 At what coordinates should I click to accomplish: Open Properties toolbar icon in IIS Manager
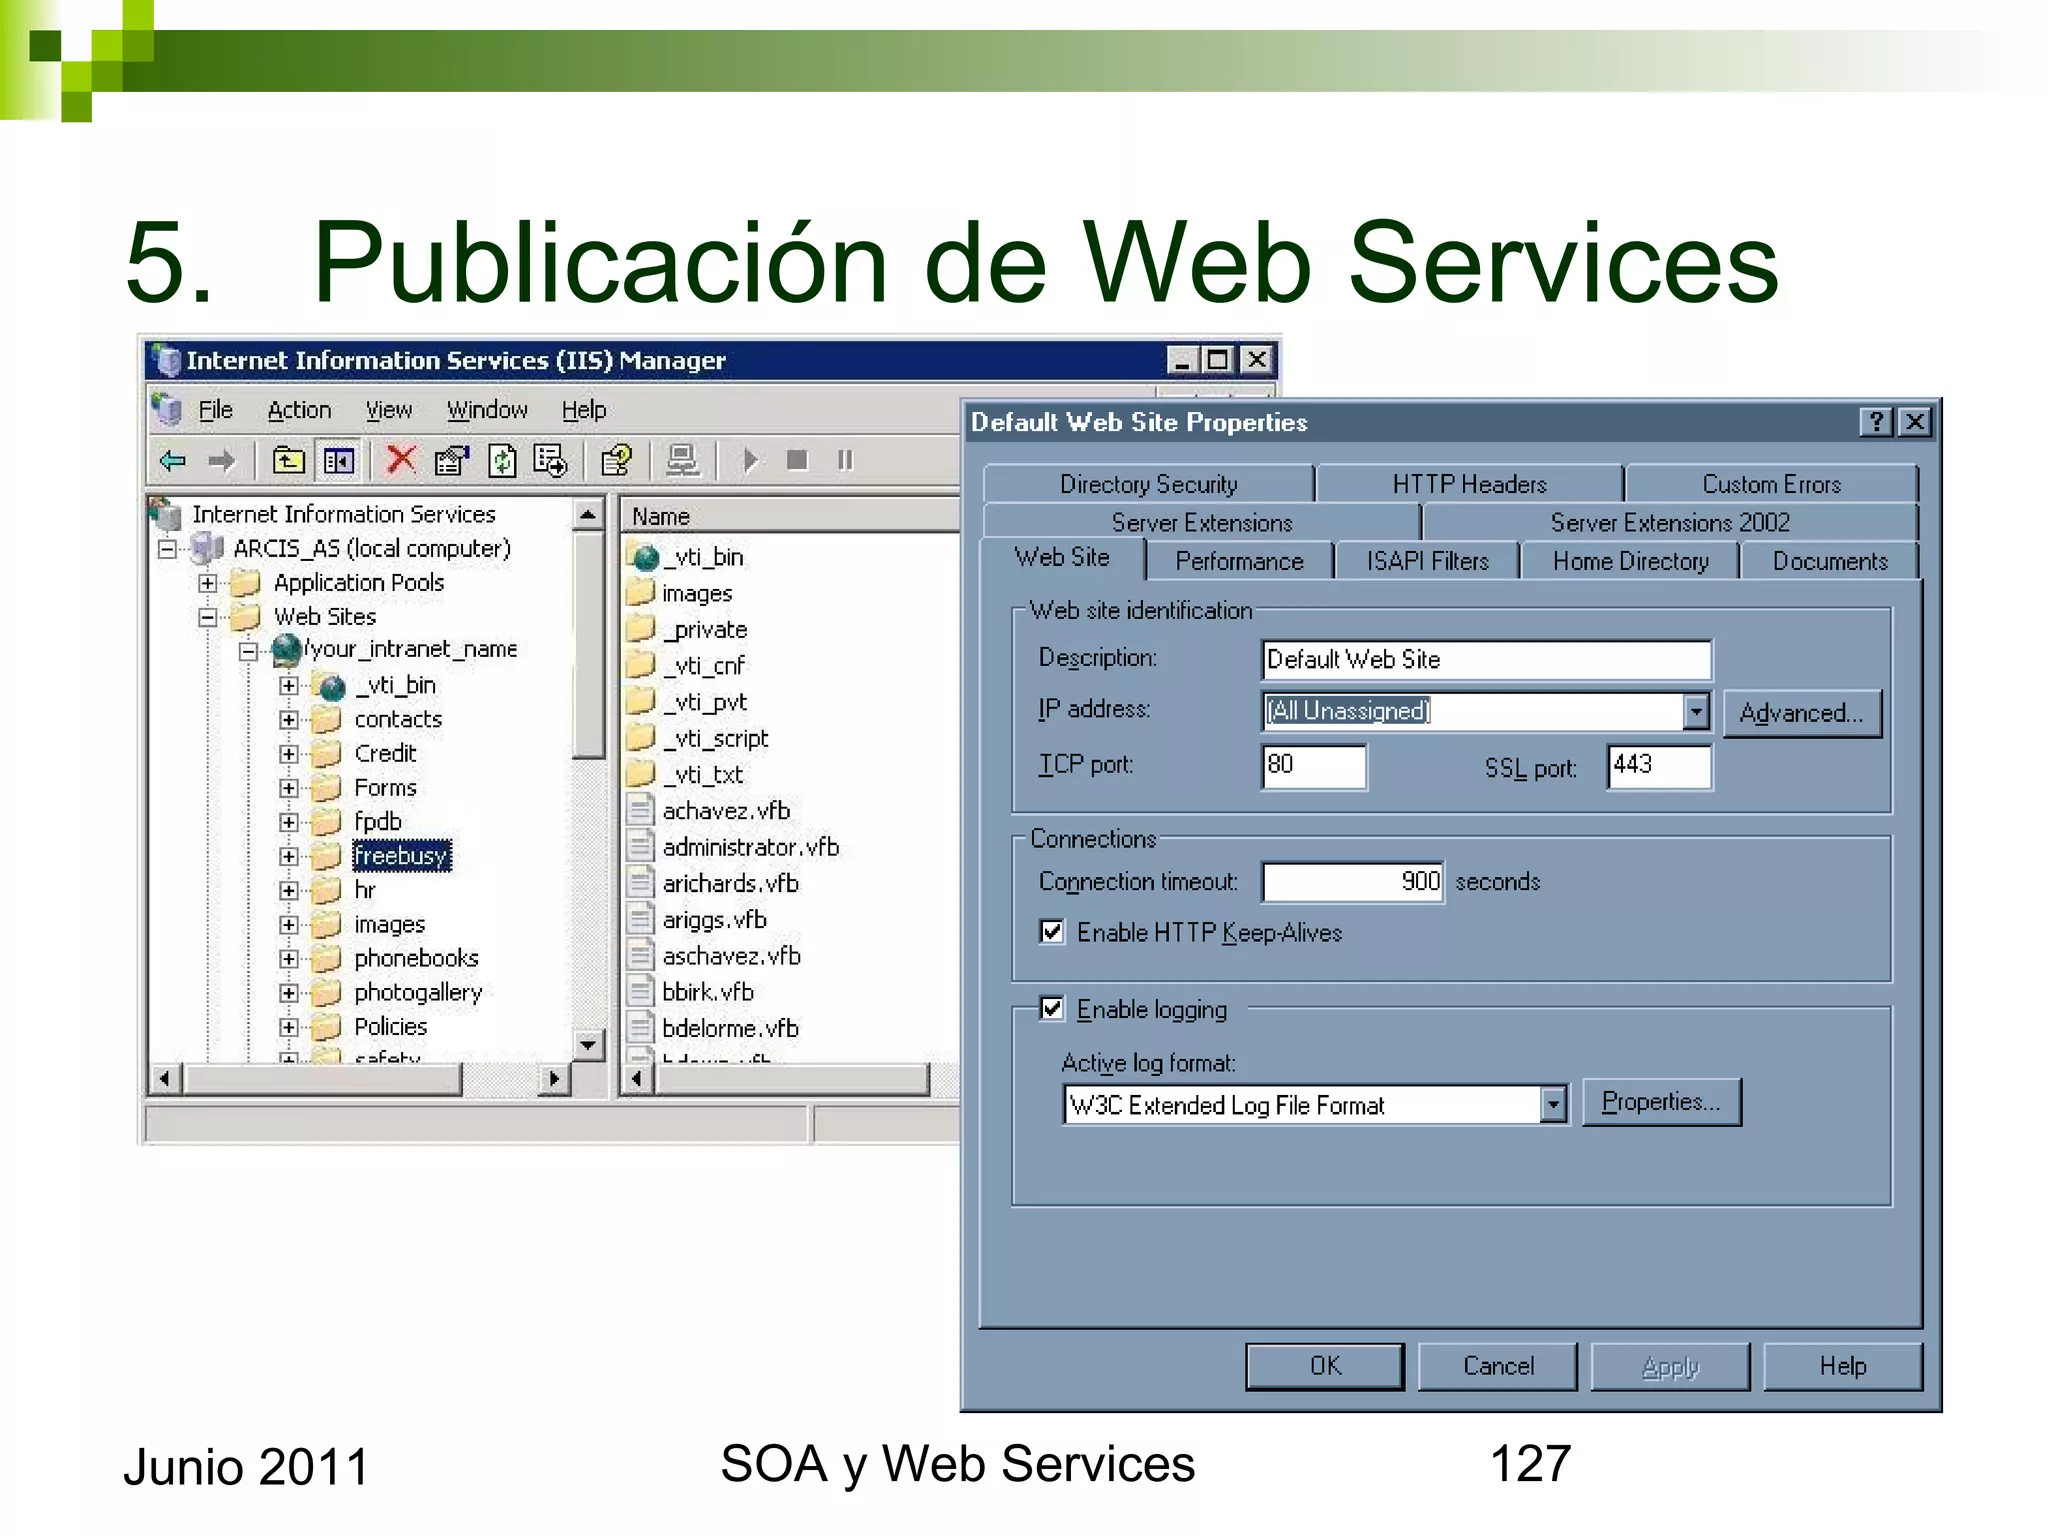pos(451,460)
